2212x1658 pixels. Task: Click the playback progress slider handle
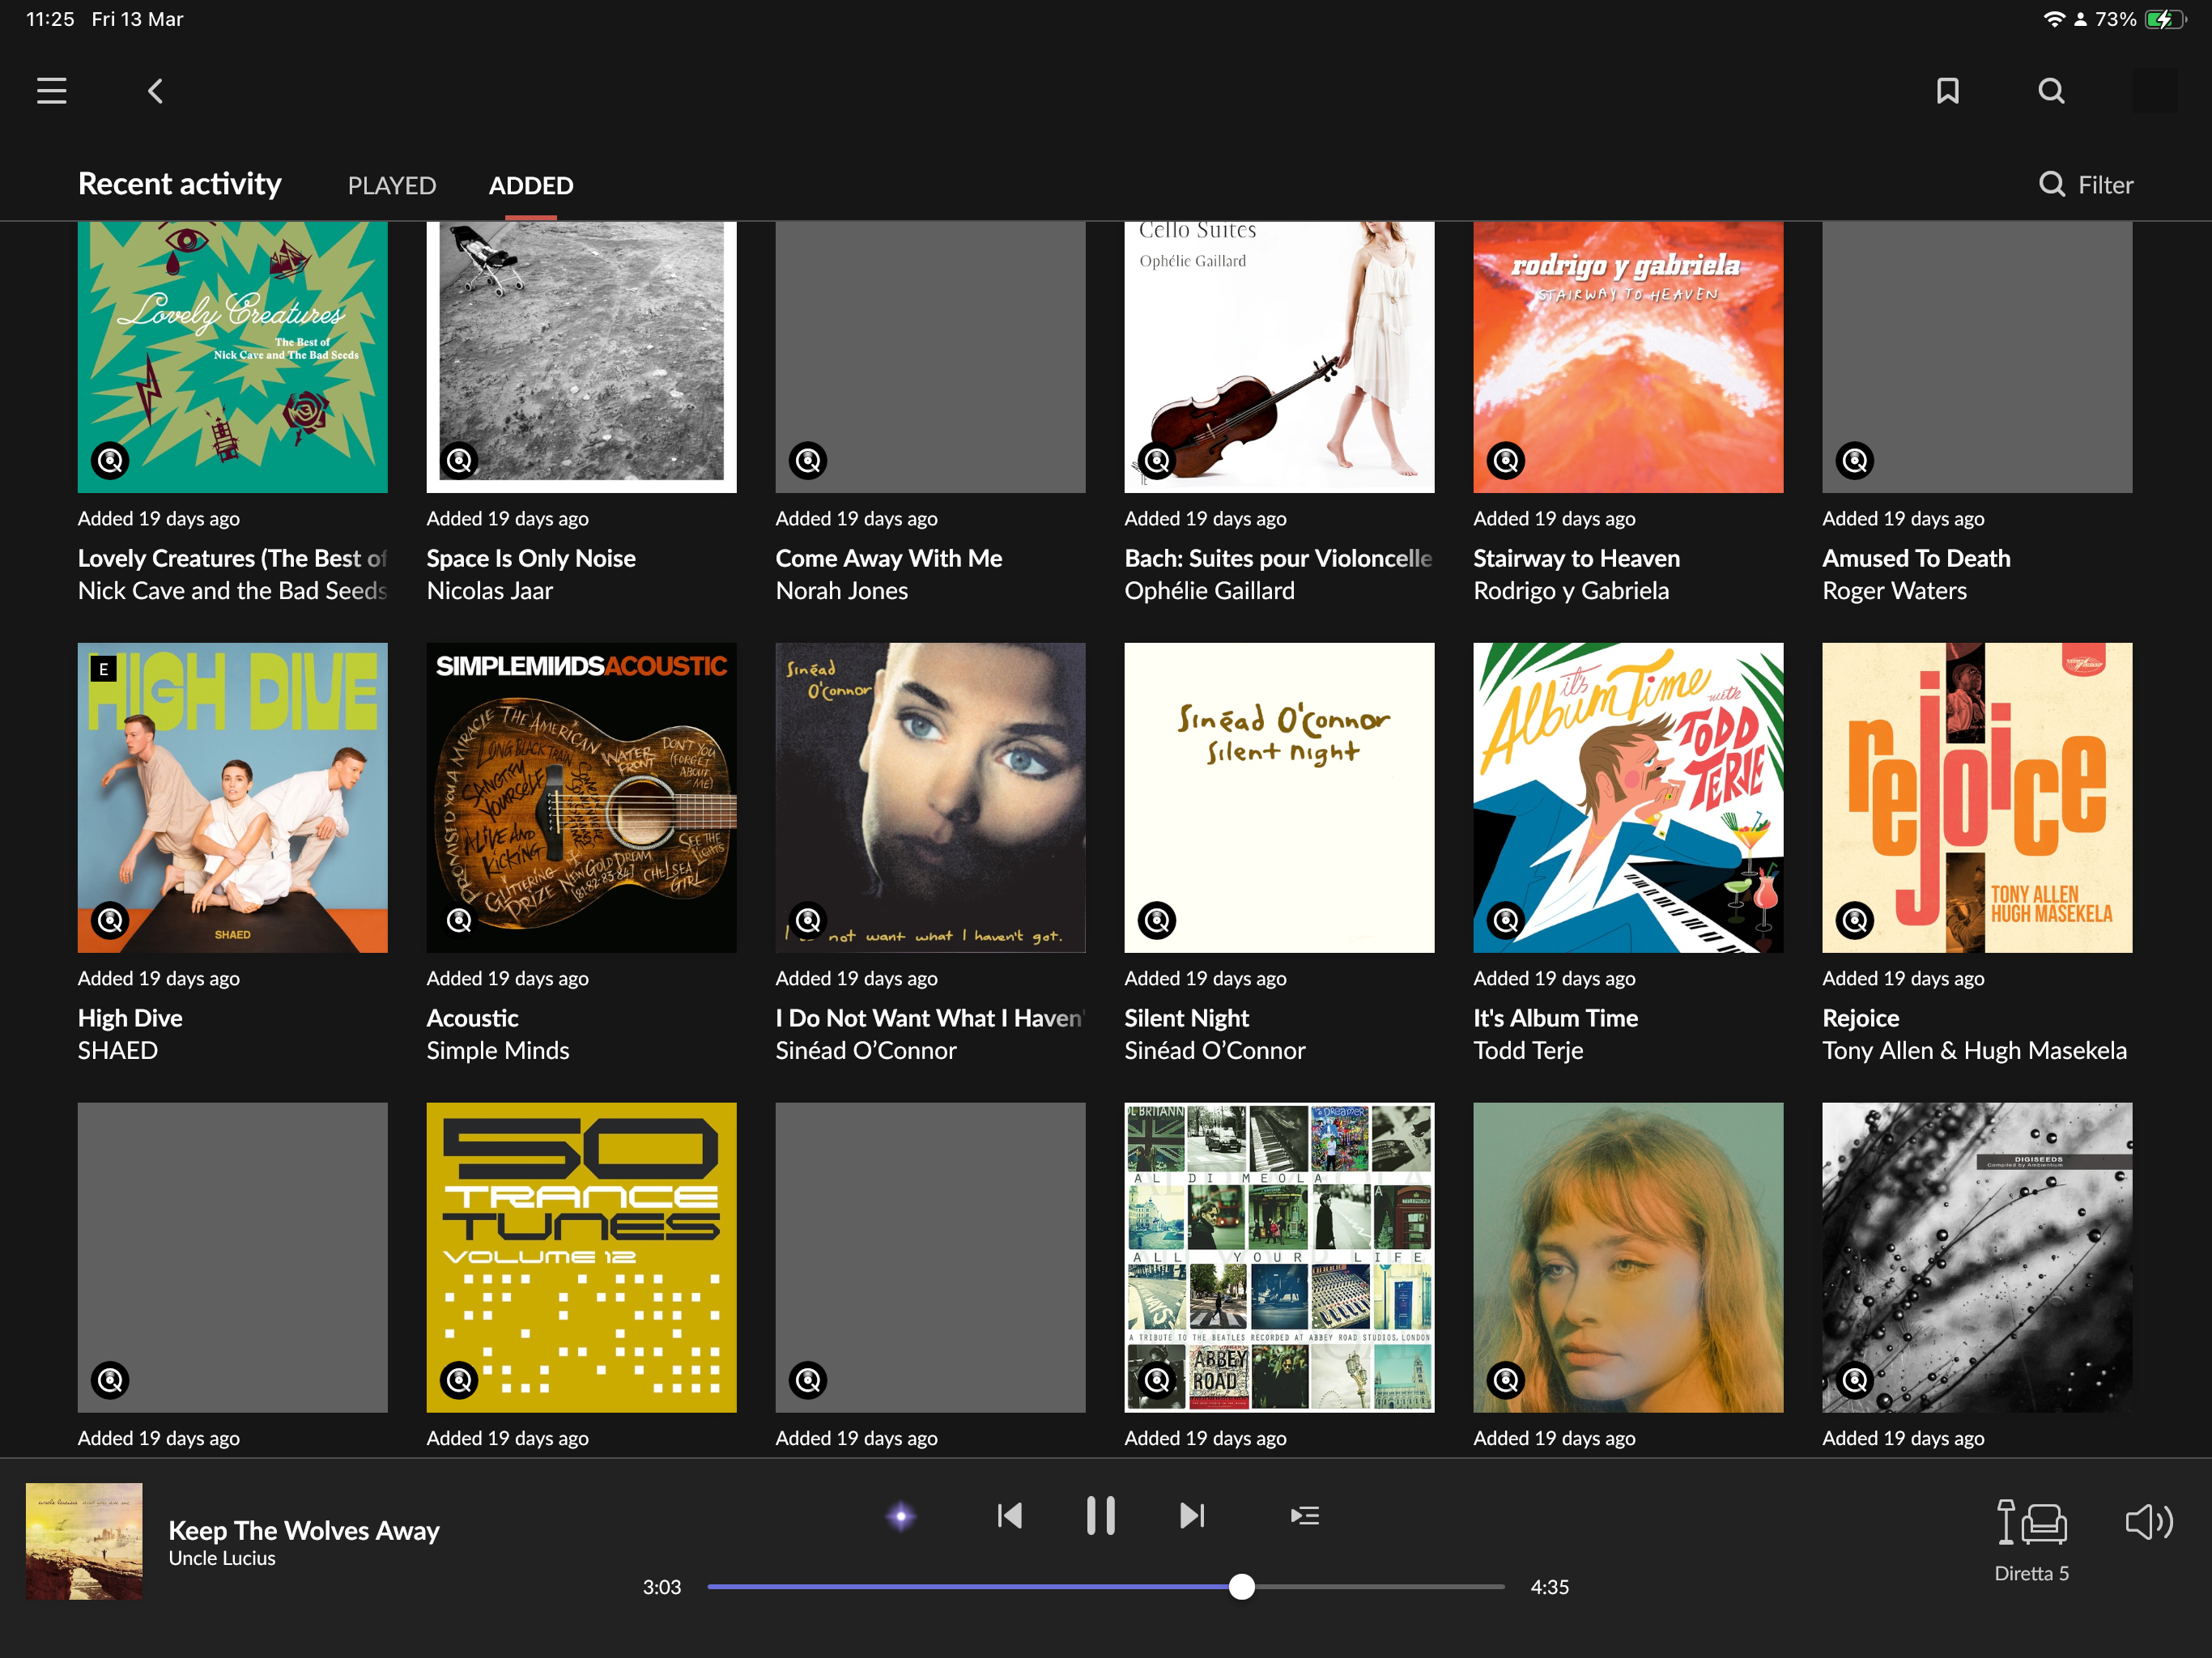pos(1241,1586)
